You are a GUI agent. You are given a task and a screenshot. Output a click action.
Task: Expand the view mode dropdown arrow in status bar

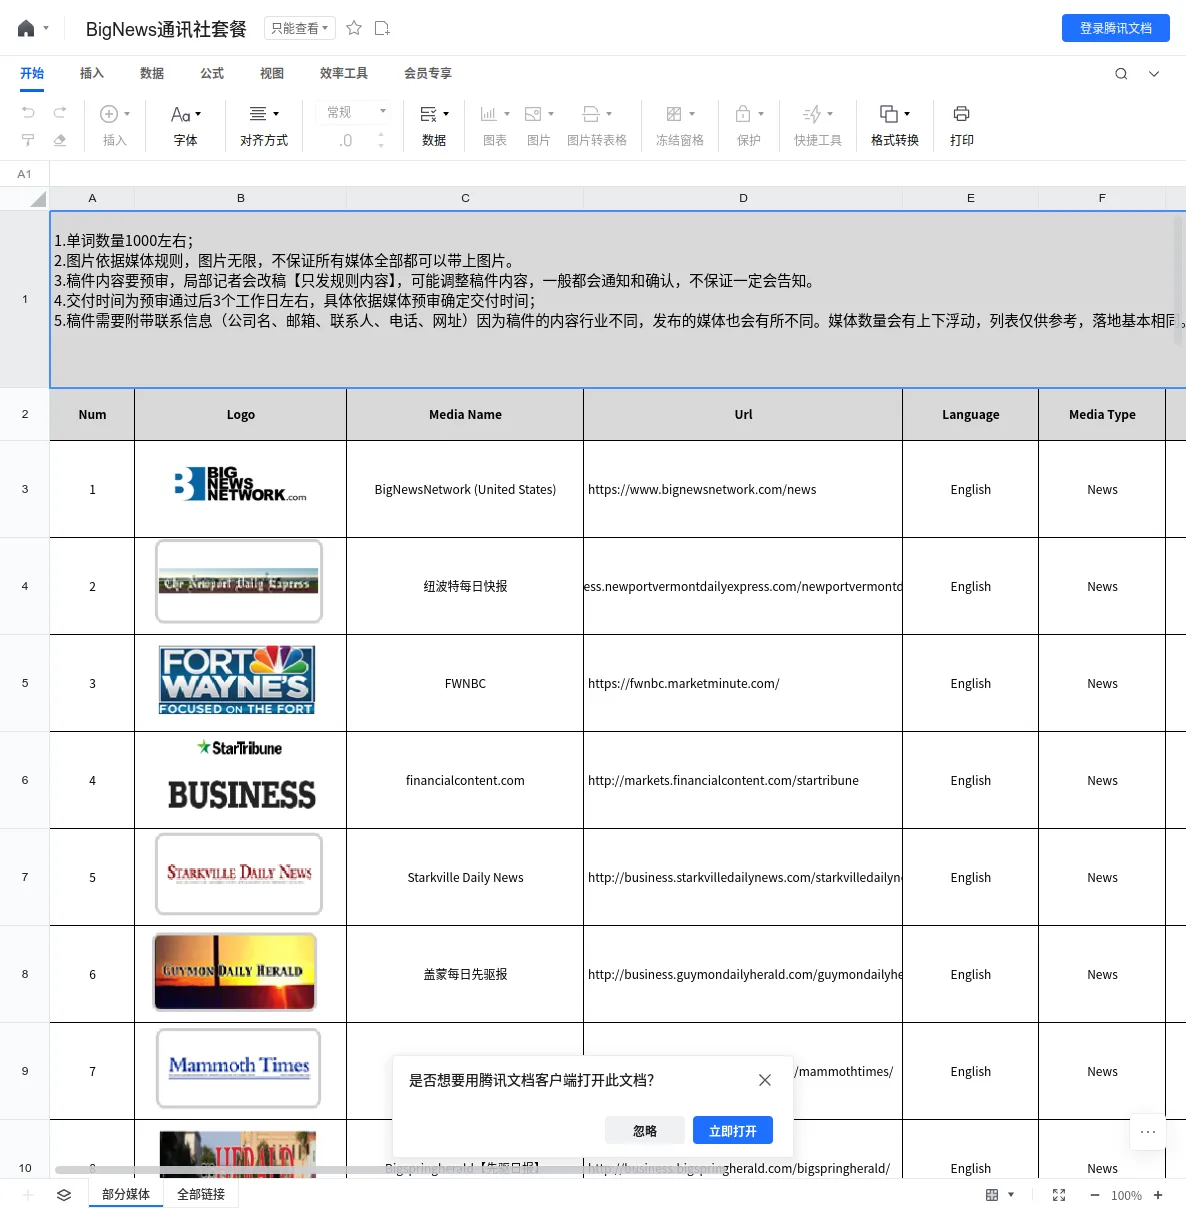tap(1011, 1195)
